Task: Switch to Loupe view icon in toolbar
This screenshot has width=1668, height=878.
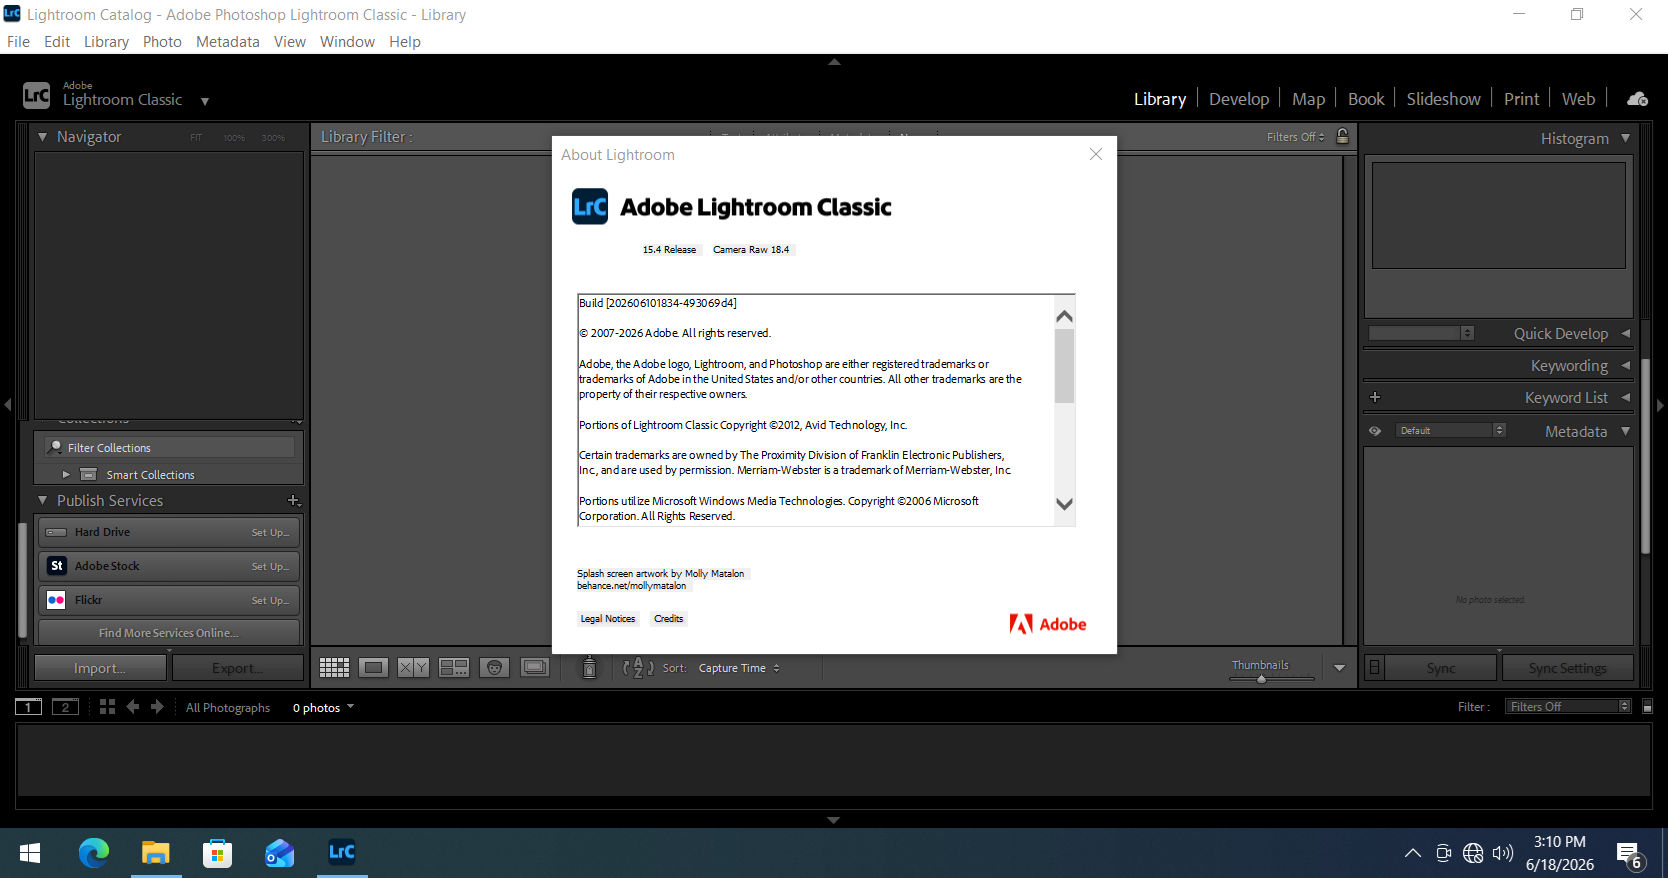Action: point(373,667)
